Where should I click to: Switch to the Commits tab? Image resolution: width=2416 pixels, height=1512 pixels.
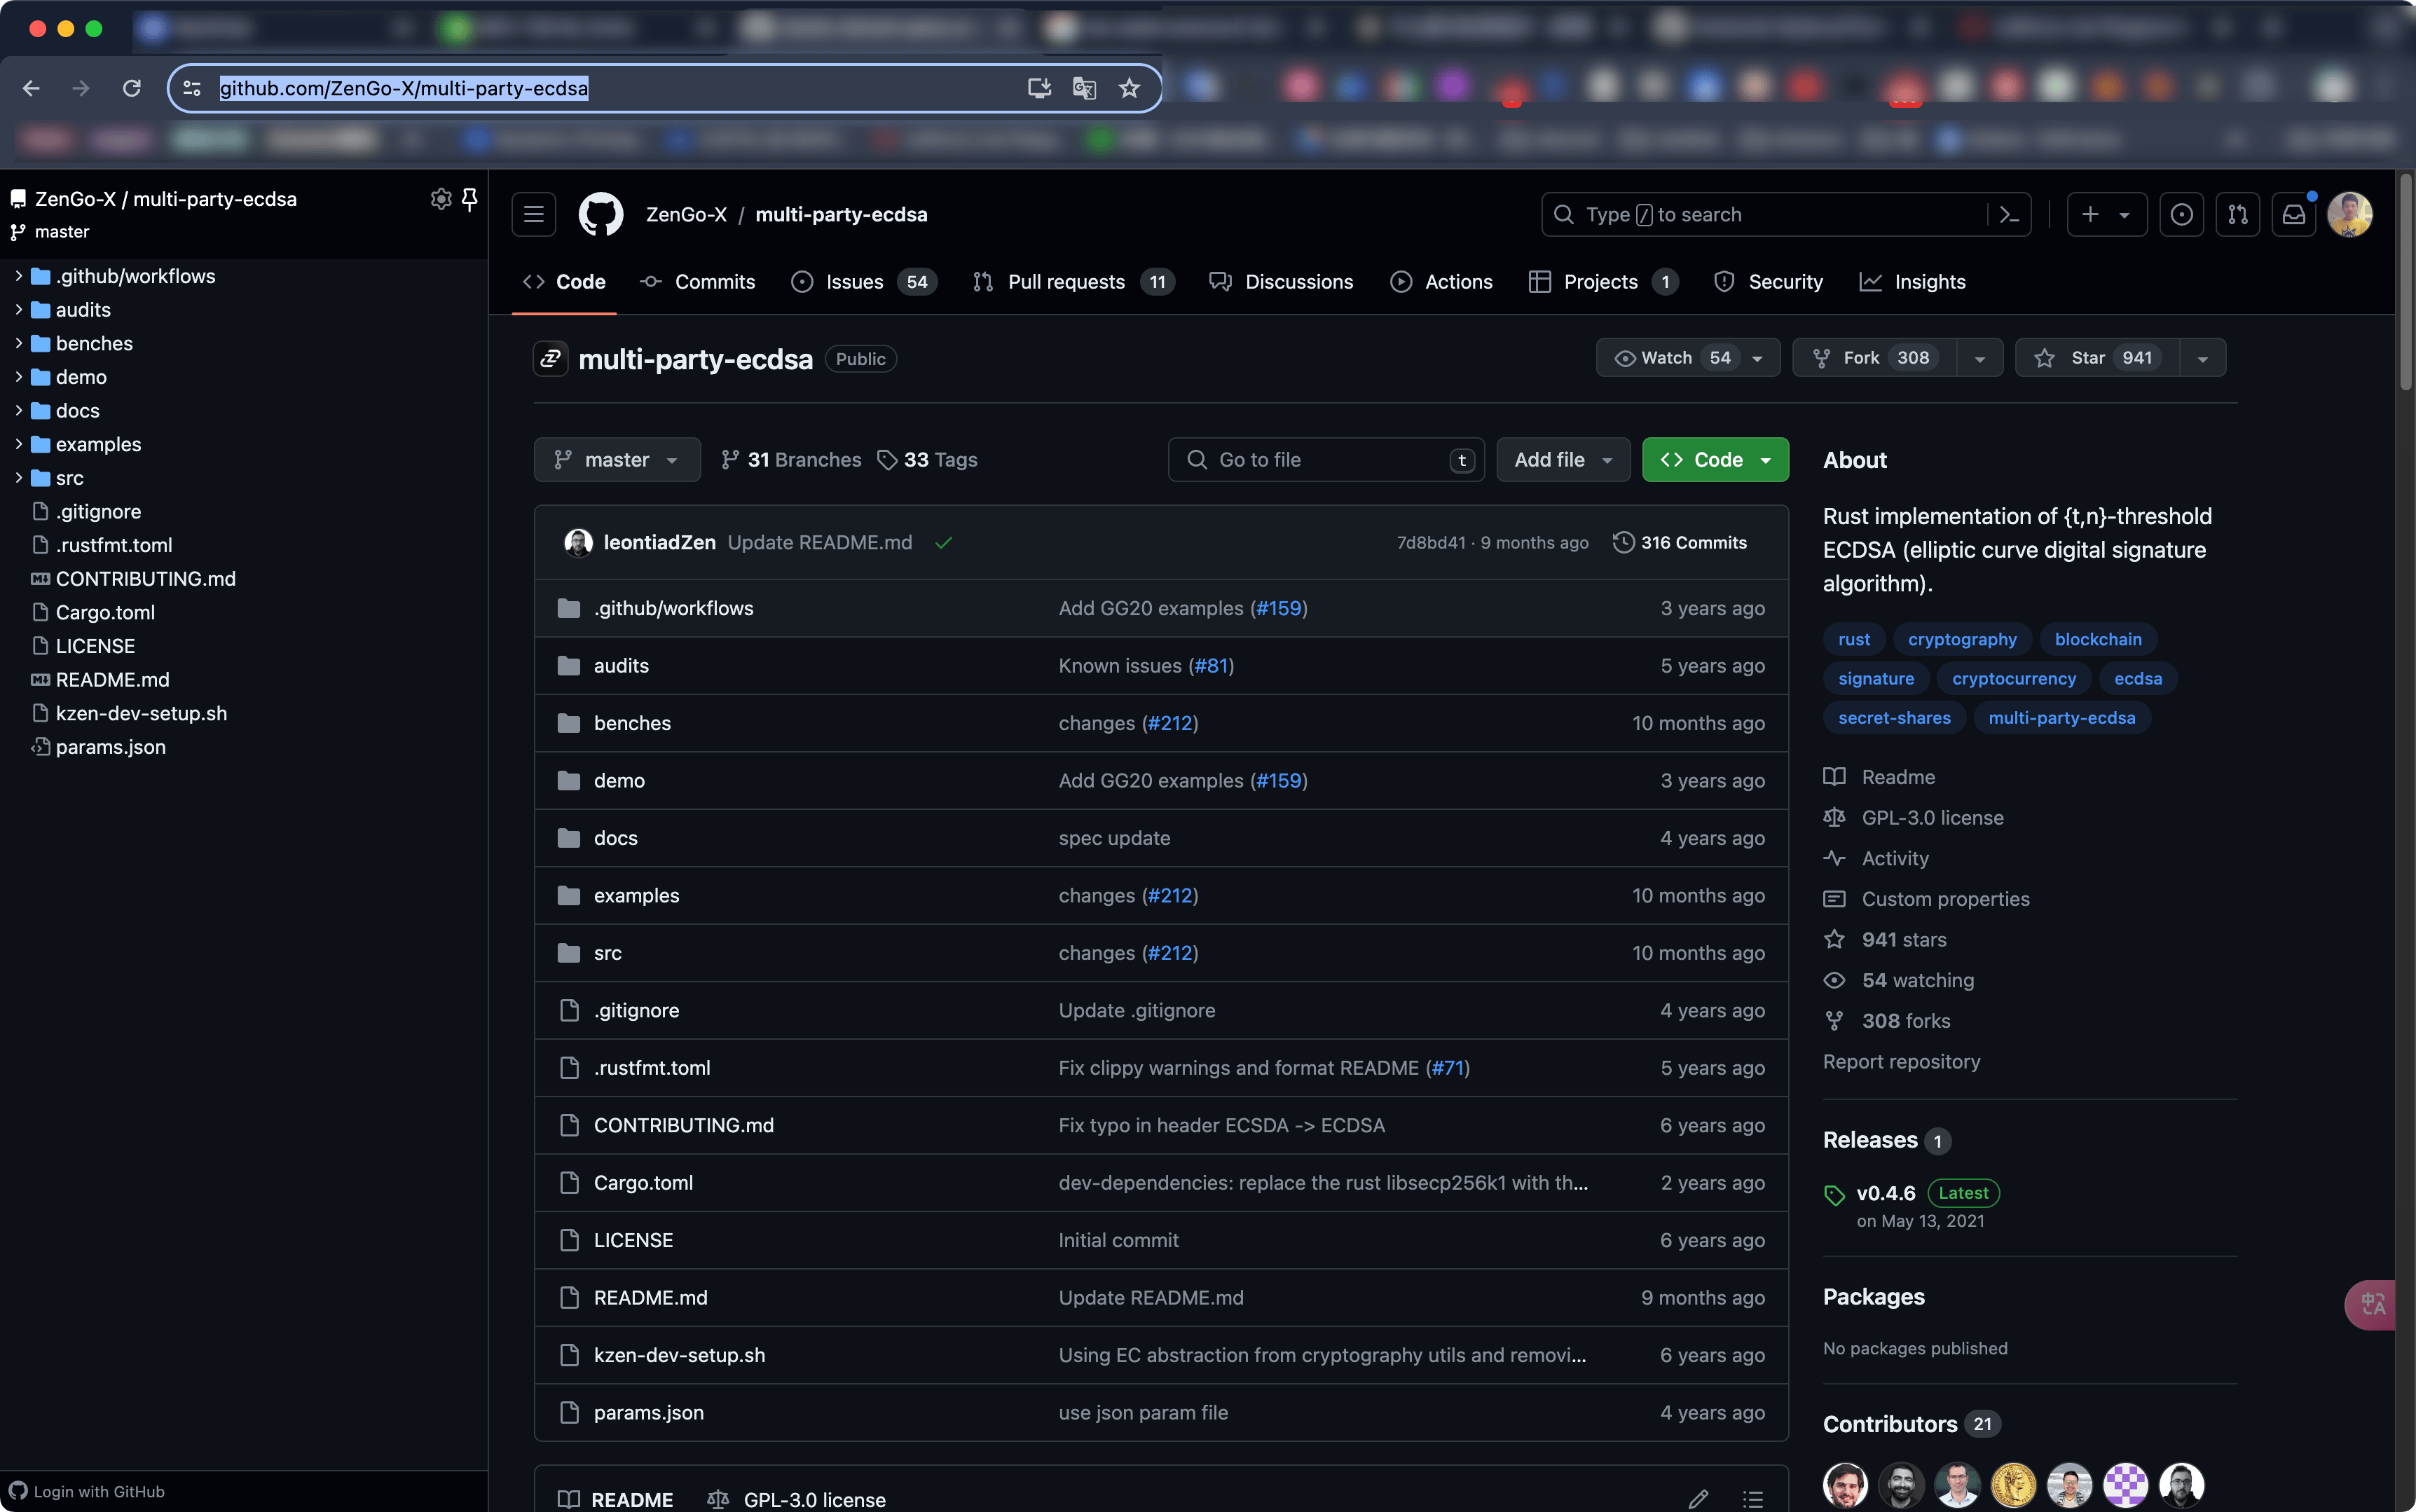(698, 282)
